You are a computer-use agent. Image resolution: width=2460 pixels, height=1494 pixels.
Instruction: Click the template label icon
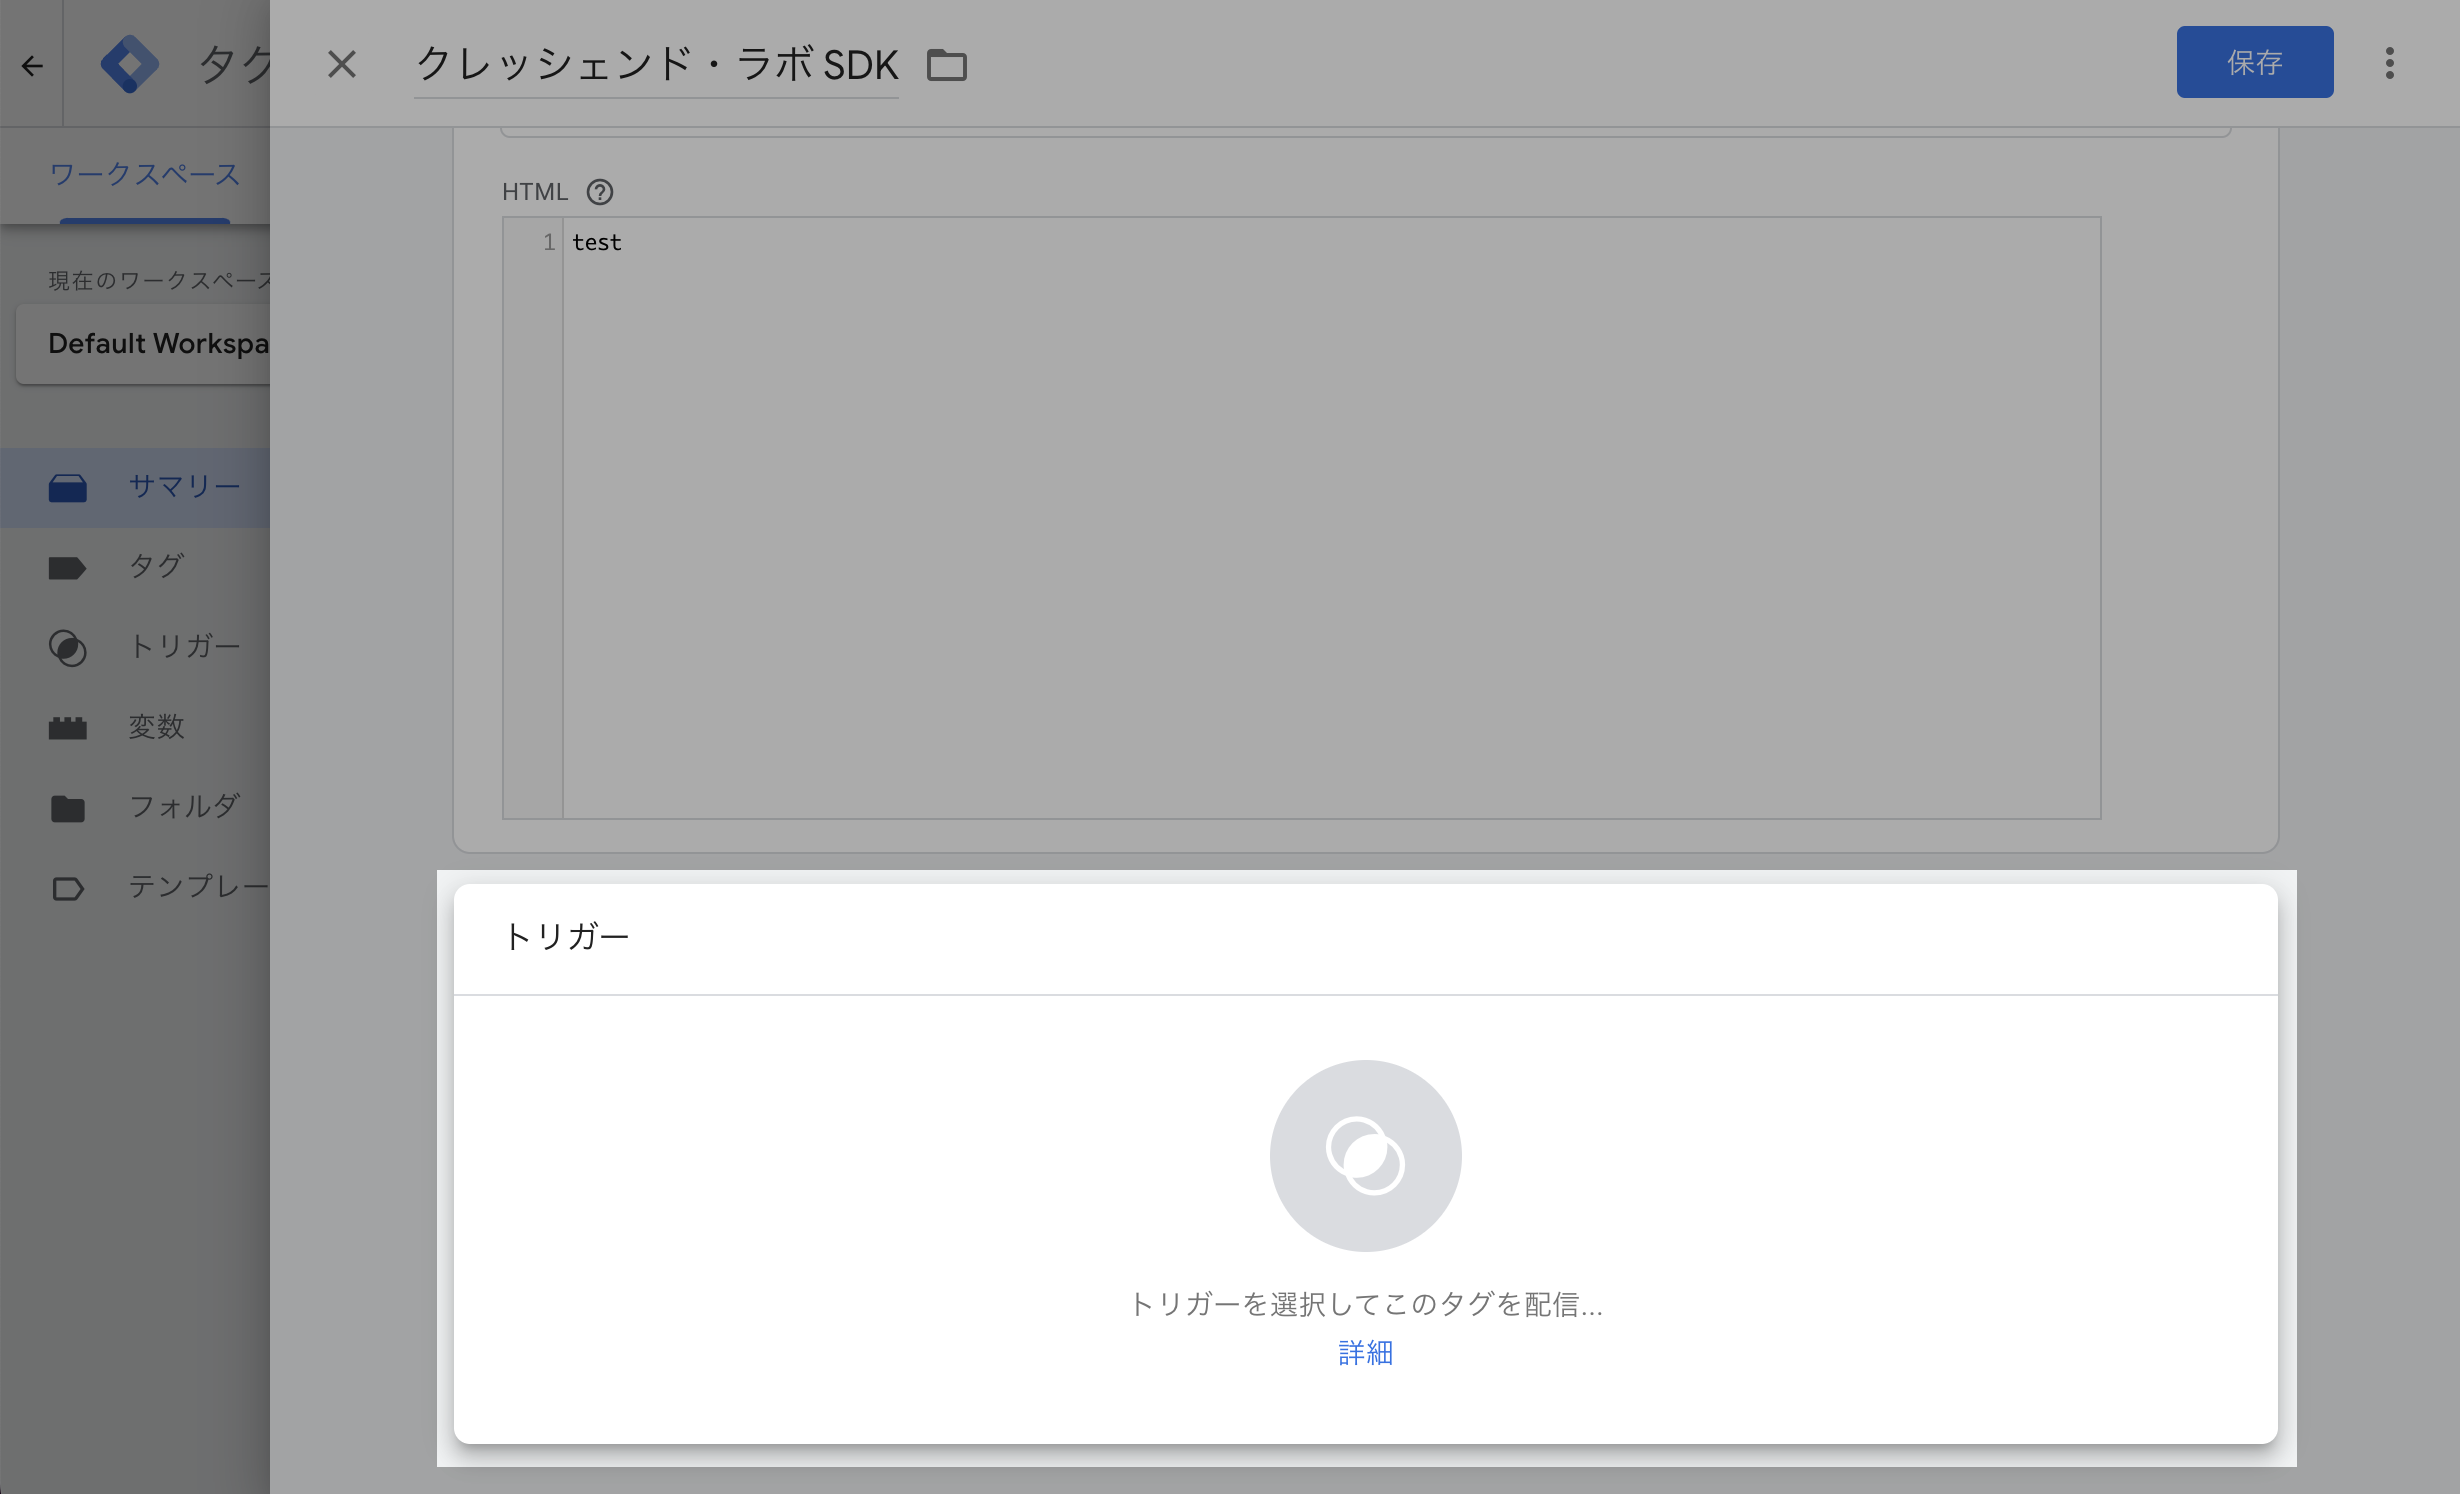click(x=67, y=888)
